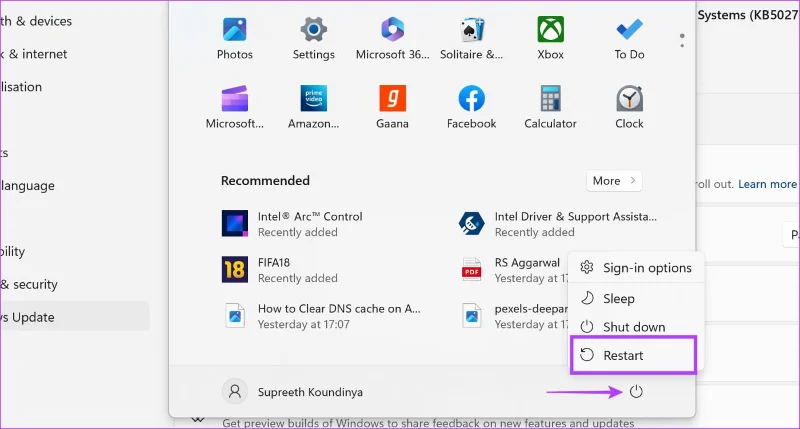Open Solitaire & Casual Games

471,39
